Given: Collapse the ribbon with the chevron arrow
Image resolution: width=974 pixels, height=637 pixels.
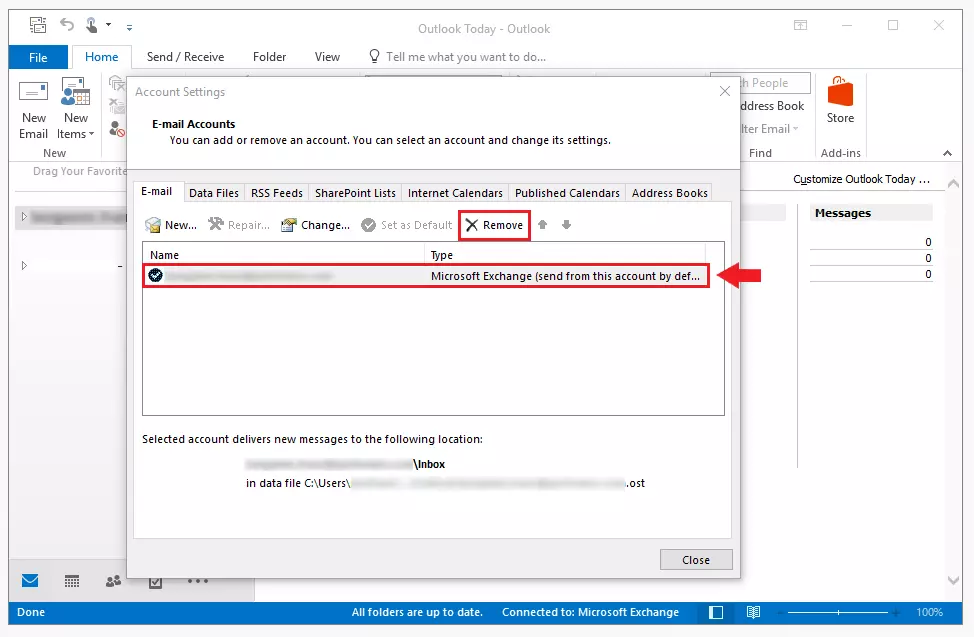Looking at the screenshot, I should point(947,153).
